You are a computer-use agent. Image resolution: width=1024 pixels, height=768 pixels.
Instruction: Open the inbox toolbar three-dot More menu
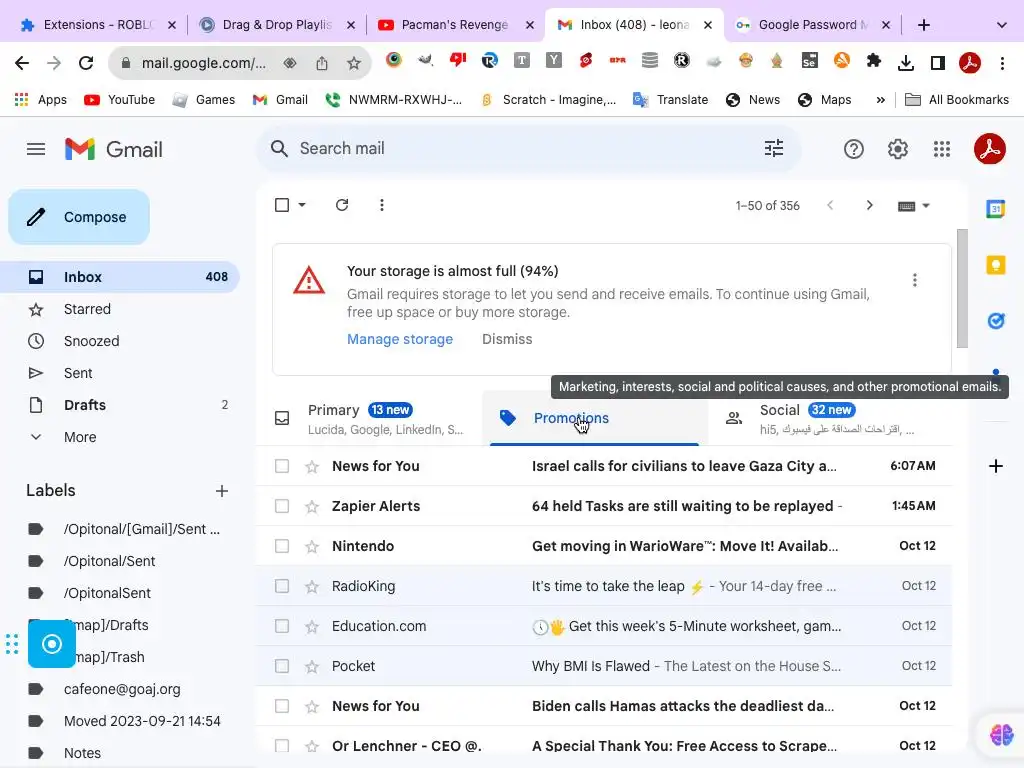click(x=381, y=205)
